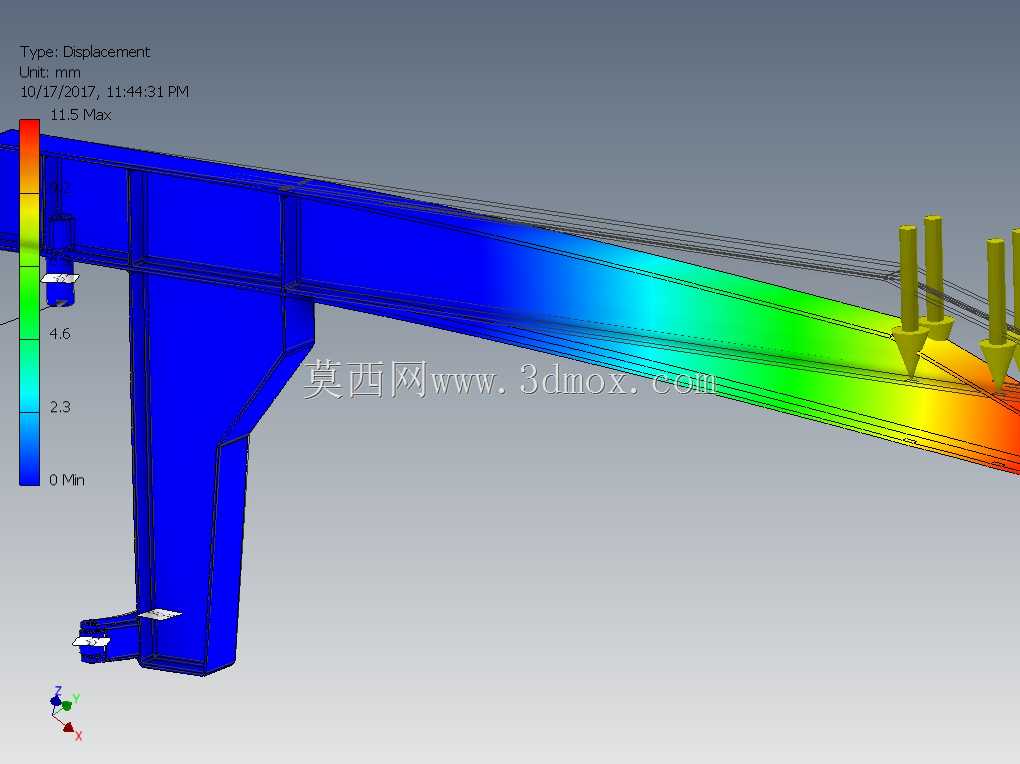Select the '4.6' legend value
Screen dimensions: 1020x764
60,334
